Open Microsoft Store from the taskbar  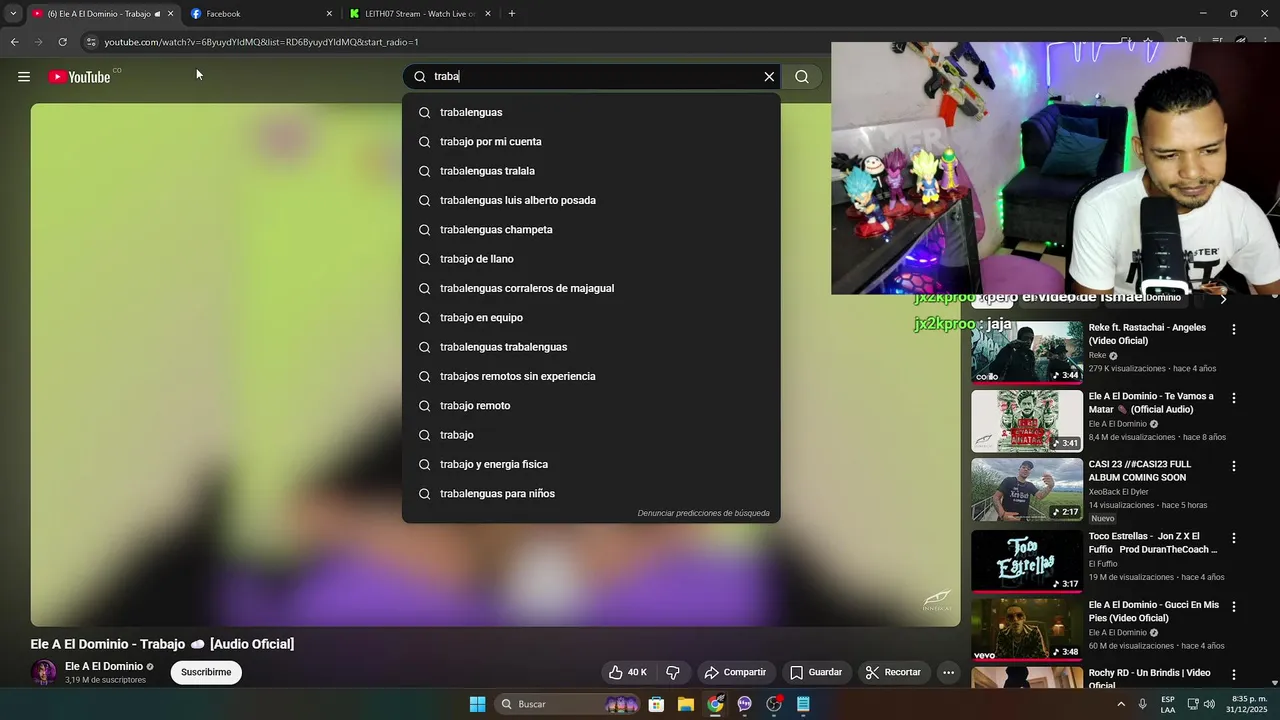tap(656, 704)
